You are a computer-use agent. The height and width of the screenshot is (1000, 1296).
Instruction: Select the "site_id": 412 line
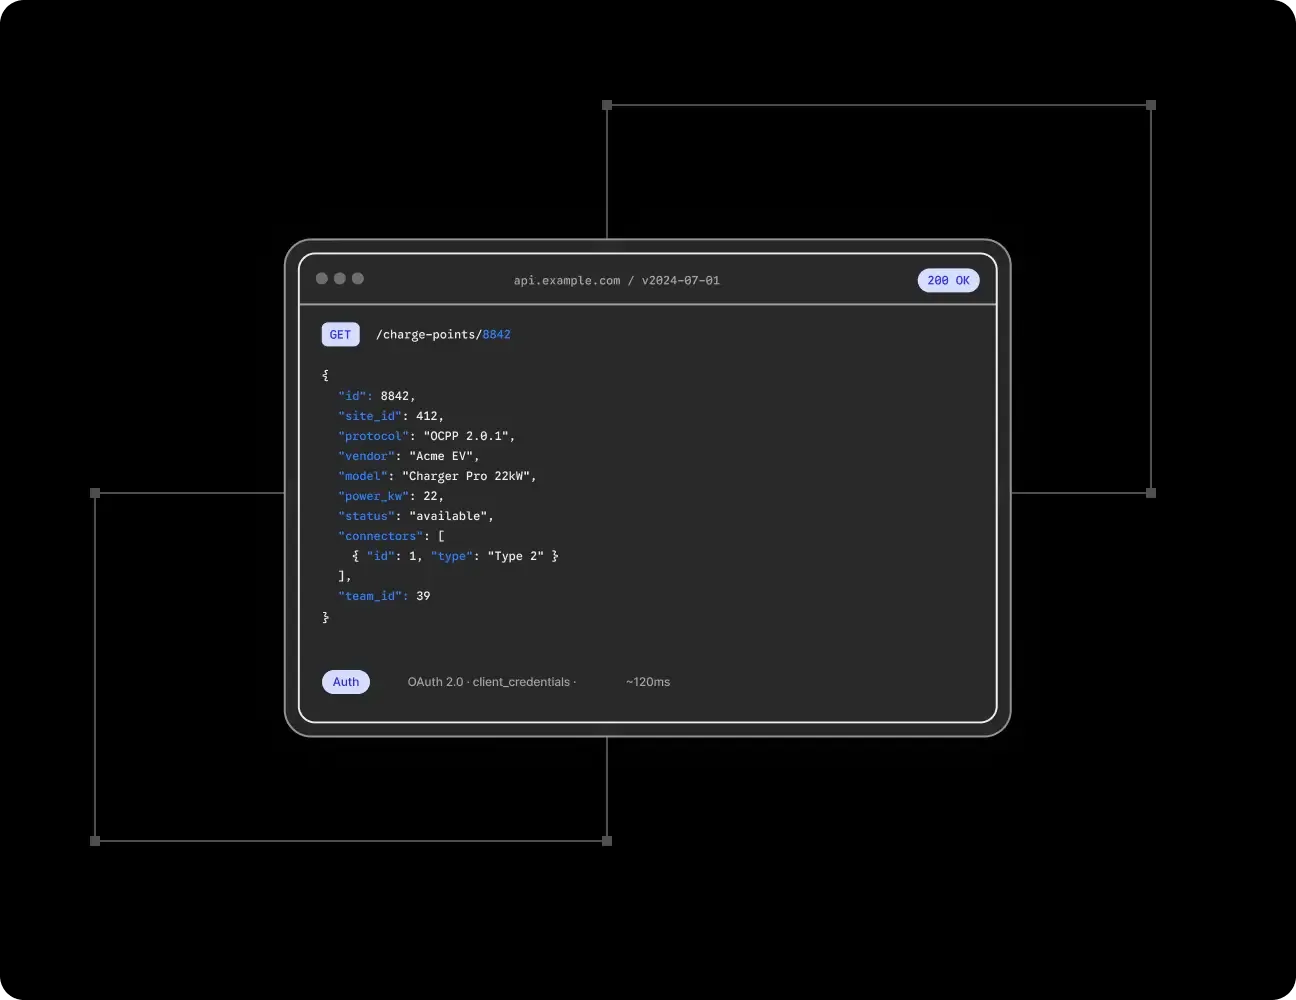(391, 416)
